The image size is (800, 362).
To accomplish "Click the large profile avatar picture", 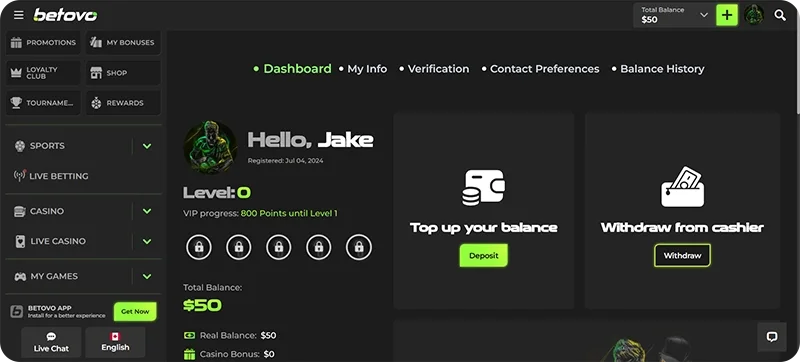I will click(210, 147).
